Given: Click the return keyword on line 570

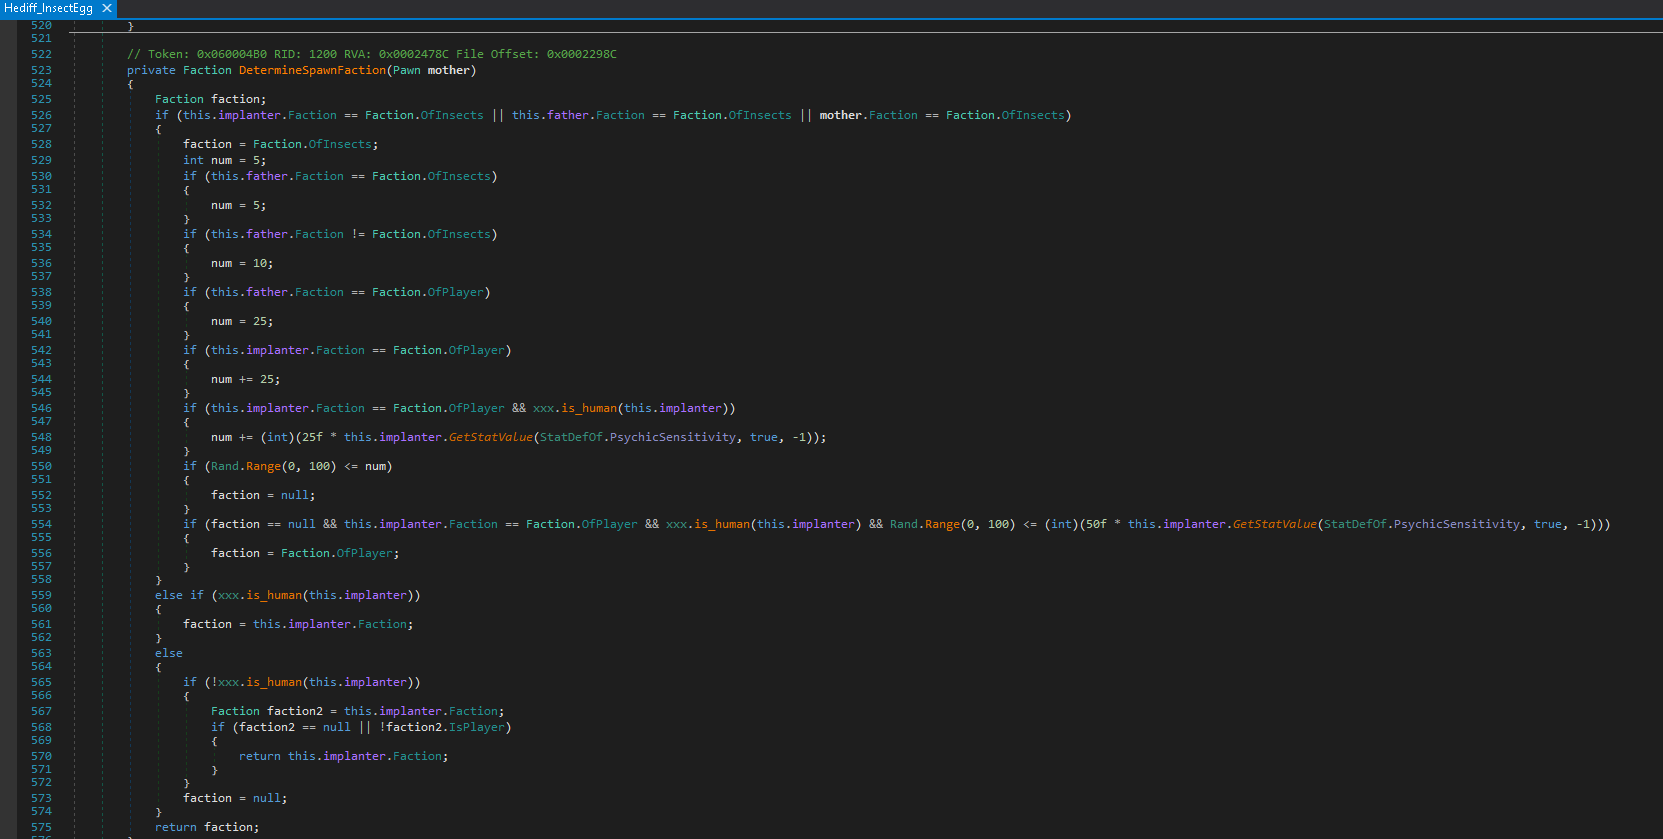Looking at the screenshot, I should [260, 756].
